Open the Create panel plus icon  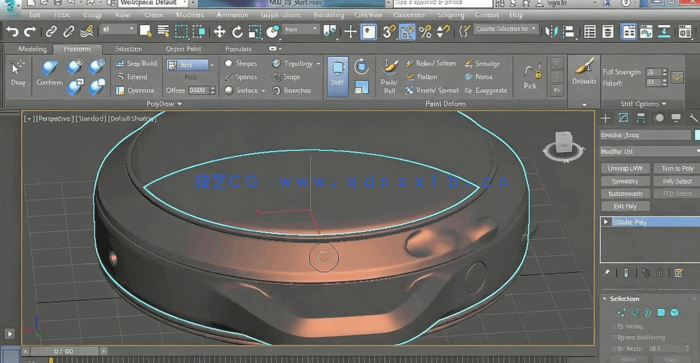(x=605, y=118)
